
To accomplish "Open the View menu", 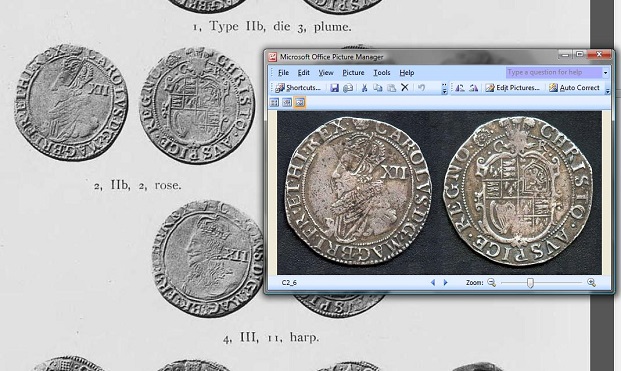I will tap(326, 72).
